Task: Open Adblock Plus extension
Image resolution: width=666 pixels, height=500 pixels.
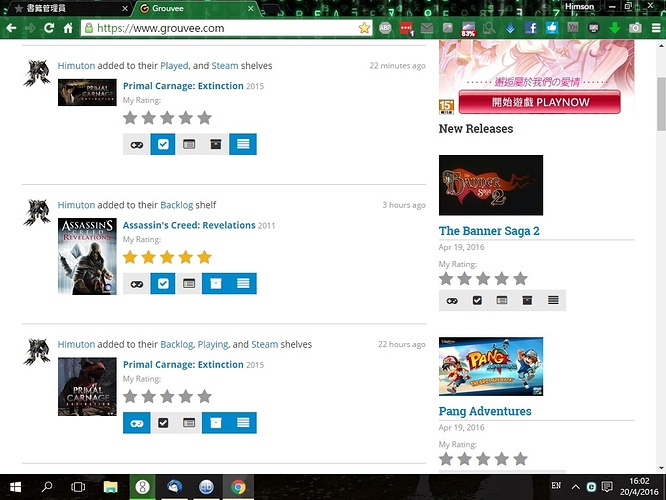Action: [385, 28]
